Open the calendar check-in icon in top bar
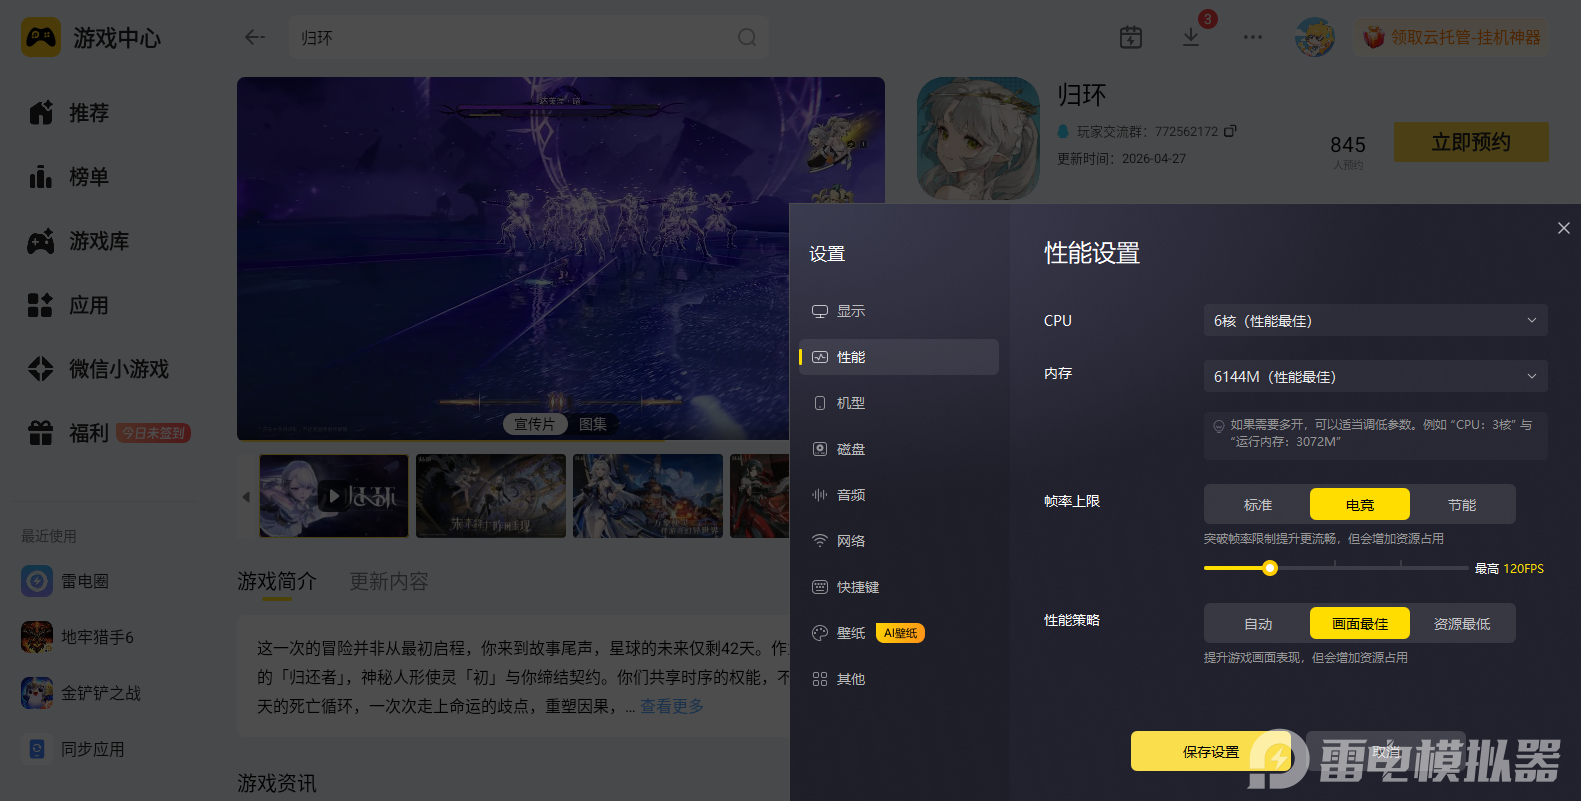 1131,37
